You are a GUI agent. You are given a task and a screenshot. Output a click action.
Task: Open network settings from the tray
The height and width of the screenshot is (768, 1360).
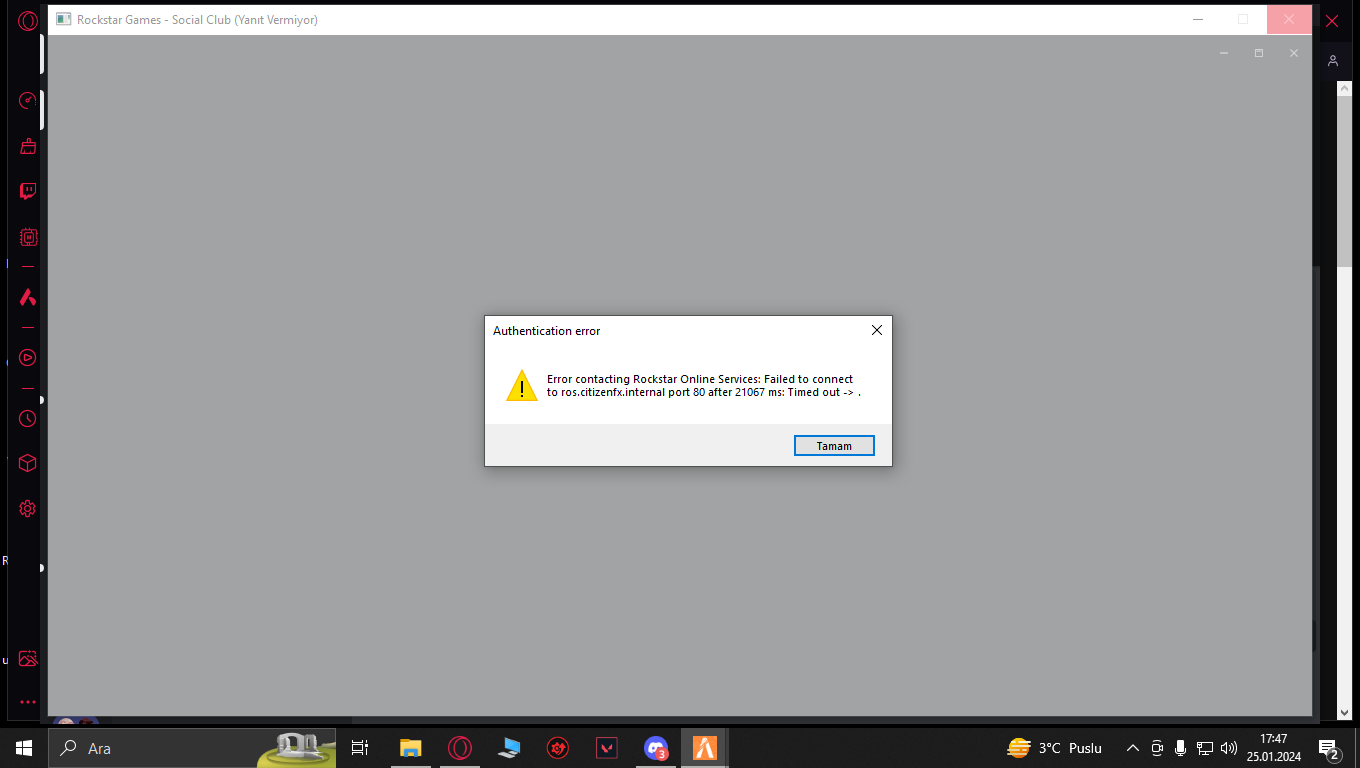click(x=1205, y=748)
